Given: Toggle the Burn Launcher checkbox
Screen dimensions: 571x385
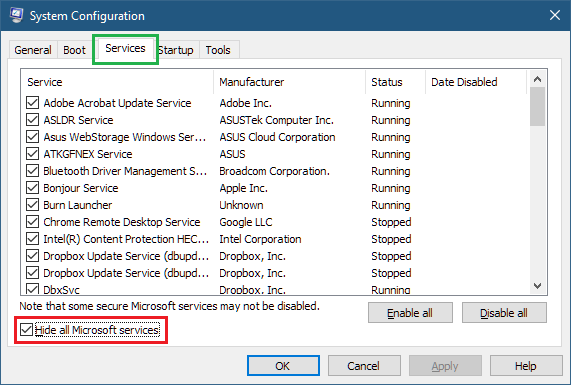Looking at the screenshot, I should point(32,205).
